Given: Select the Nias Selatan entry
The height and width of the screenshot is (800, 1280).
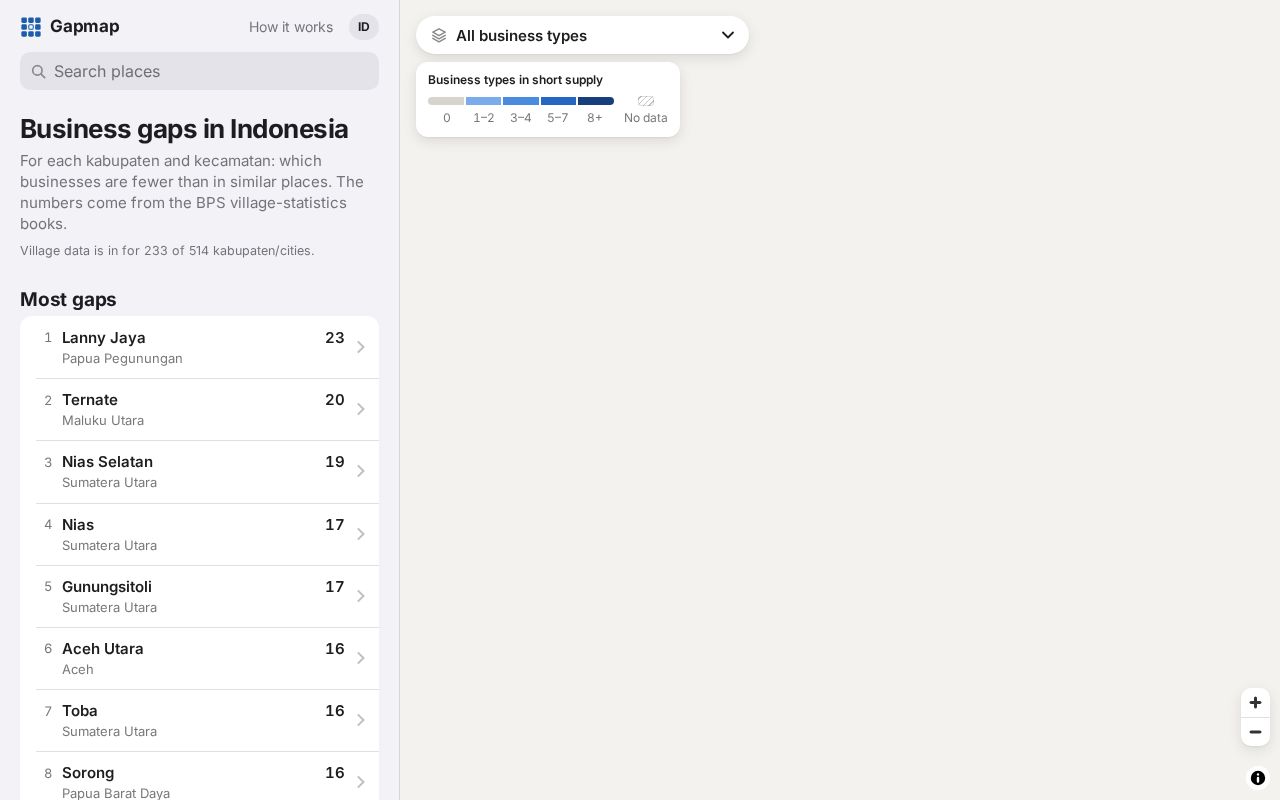Looking at the screenshot, I should click(x=199, y=471).
